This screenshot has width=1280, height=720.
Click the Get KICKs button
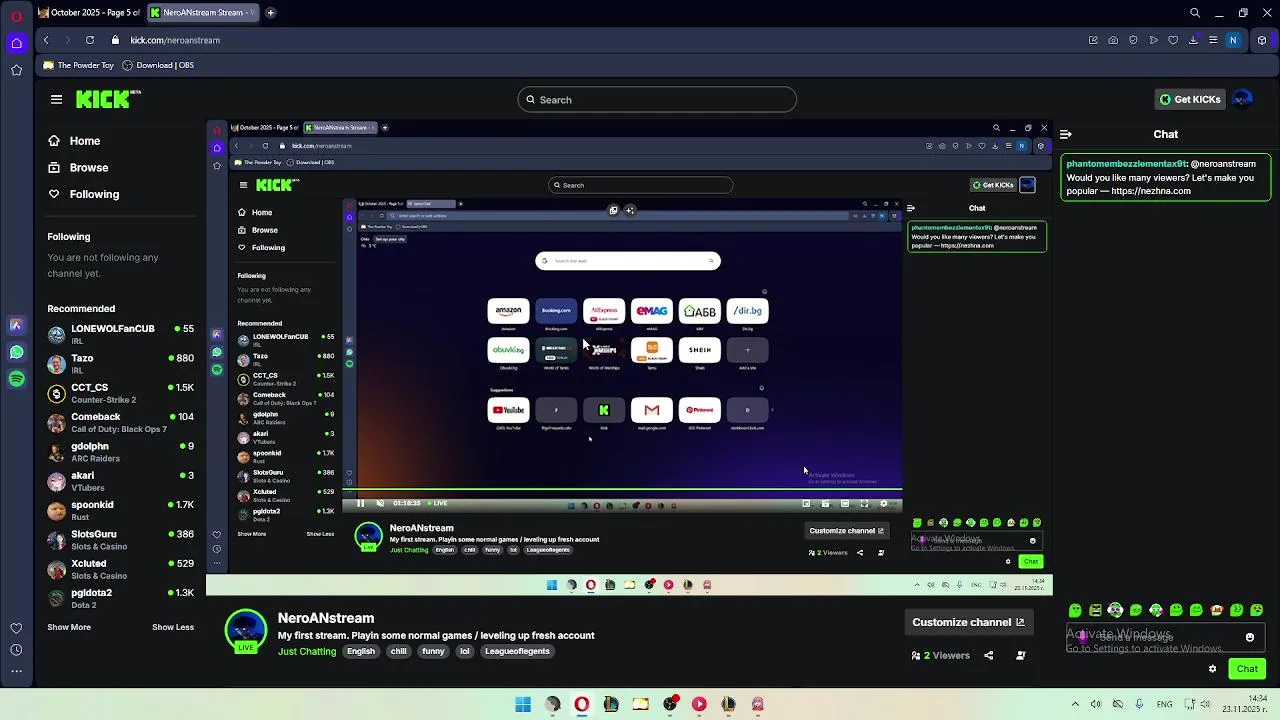[x=1190, y=99]
